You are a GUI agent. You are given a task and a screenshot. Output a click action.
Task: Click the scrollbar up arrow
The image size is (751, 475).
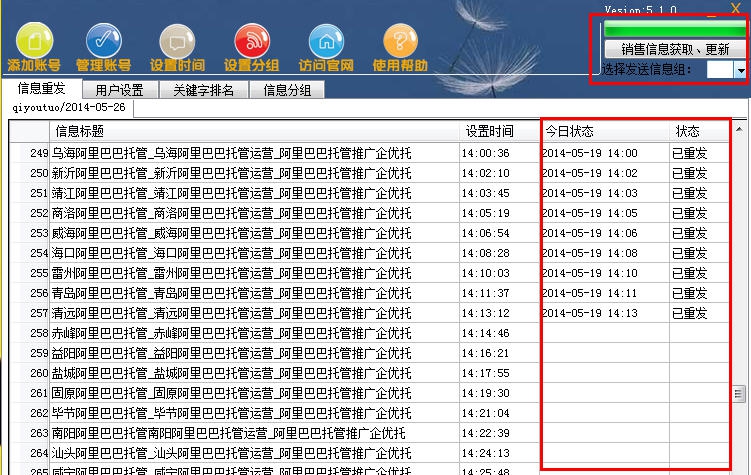[739, 129]
